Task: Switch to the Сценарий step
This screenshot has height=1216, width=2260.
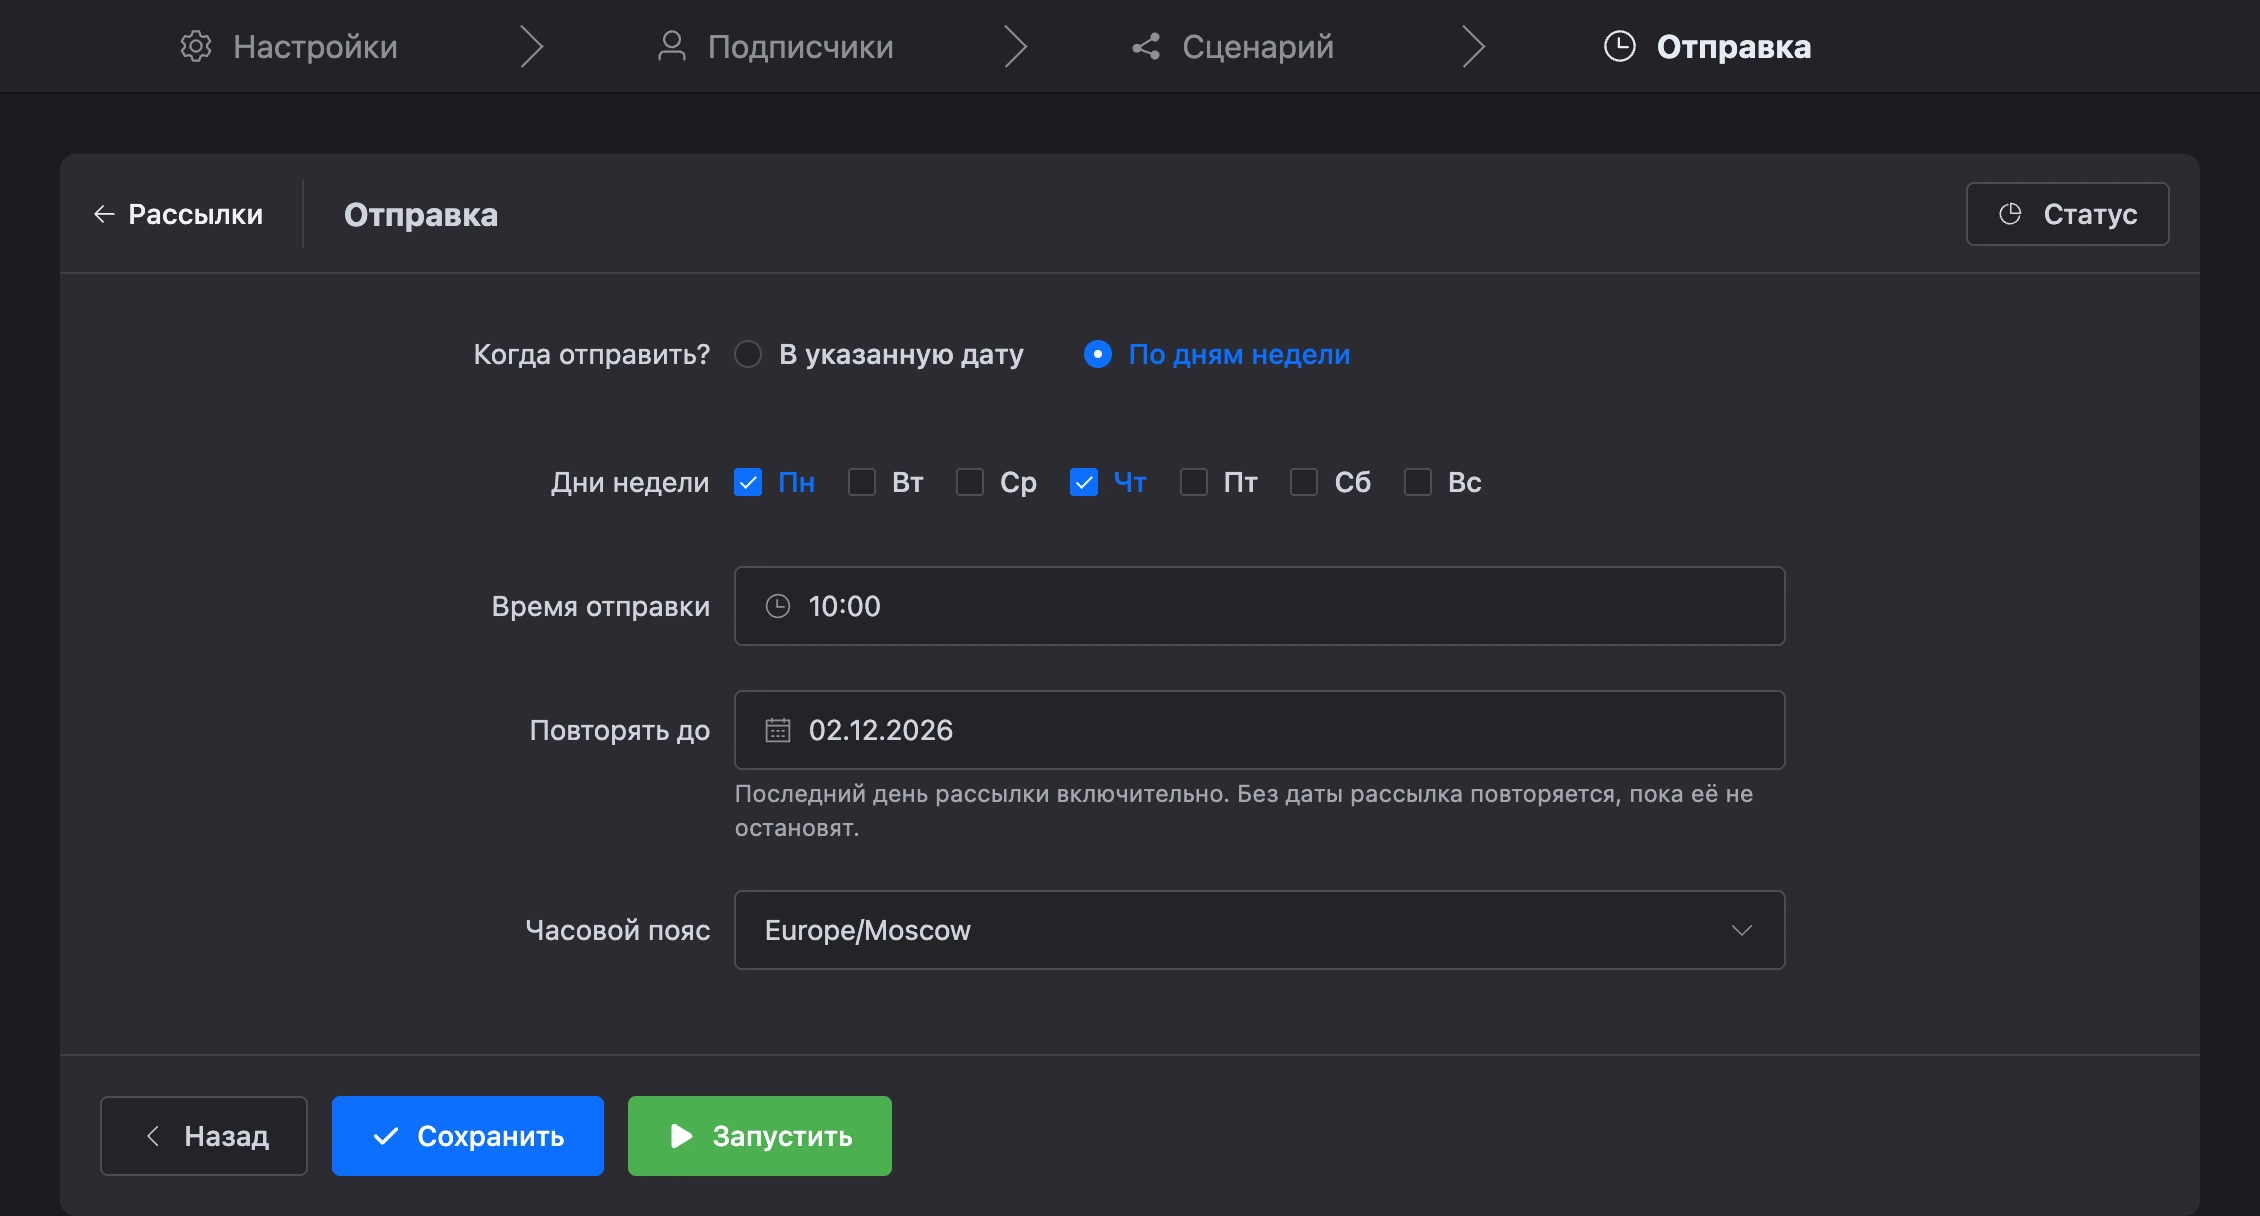Action: [1232, 47]
